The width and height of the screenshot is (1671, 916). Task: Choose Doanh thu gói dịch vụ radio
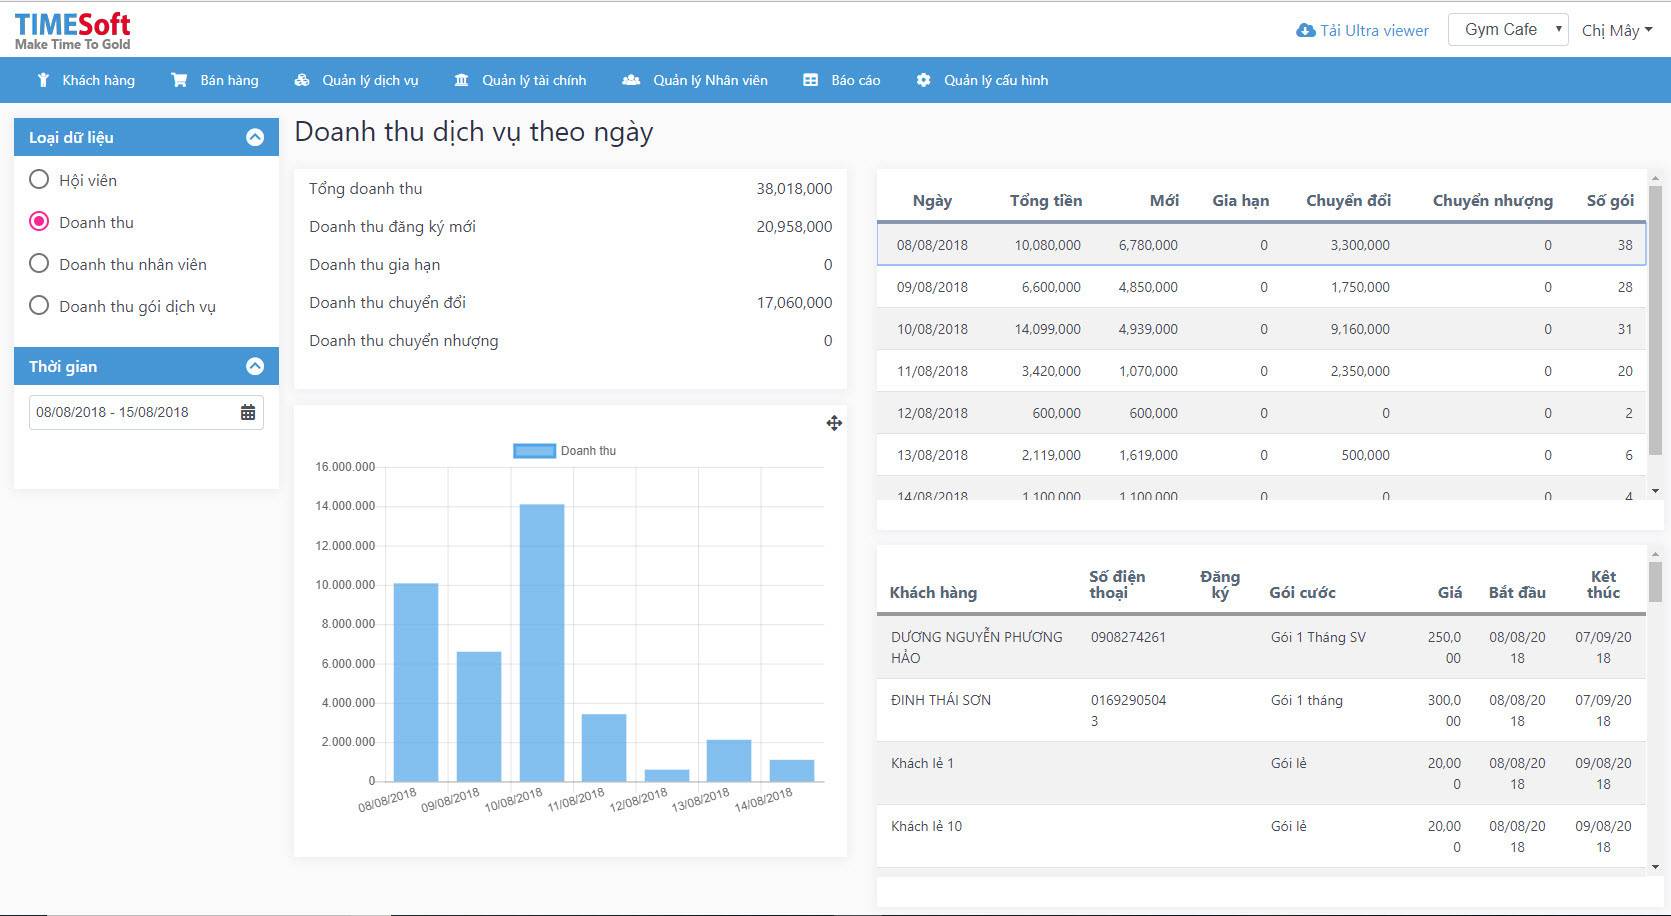[39, 306]
